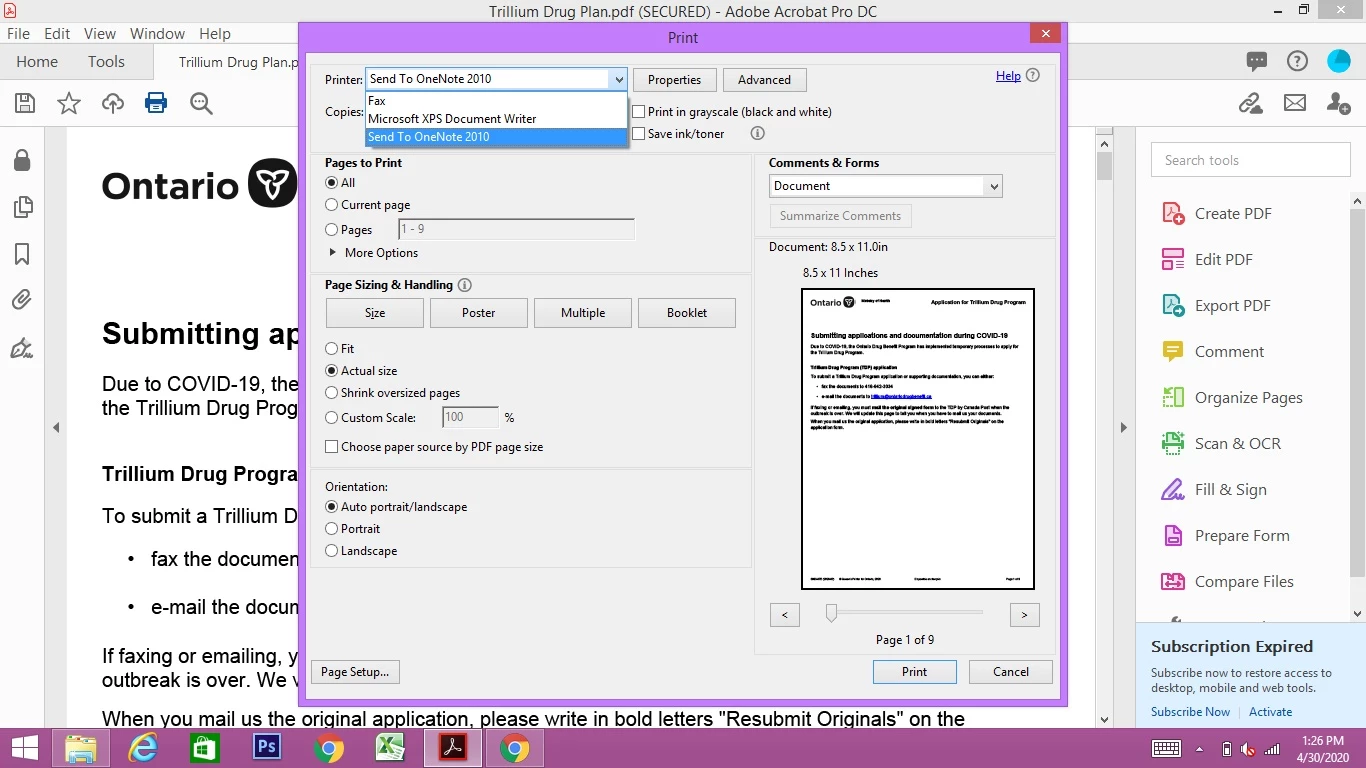Select the Fit sizing radio button

[331, 349]
